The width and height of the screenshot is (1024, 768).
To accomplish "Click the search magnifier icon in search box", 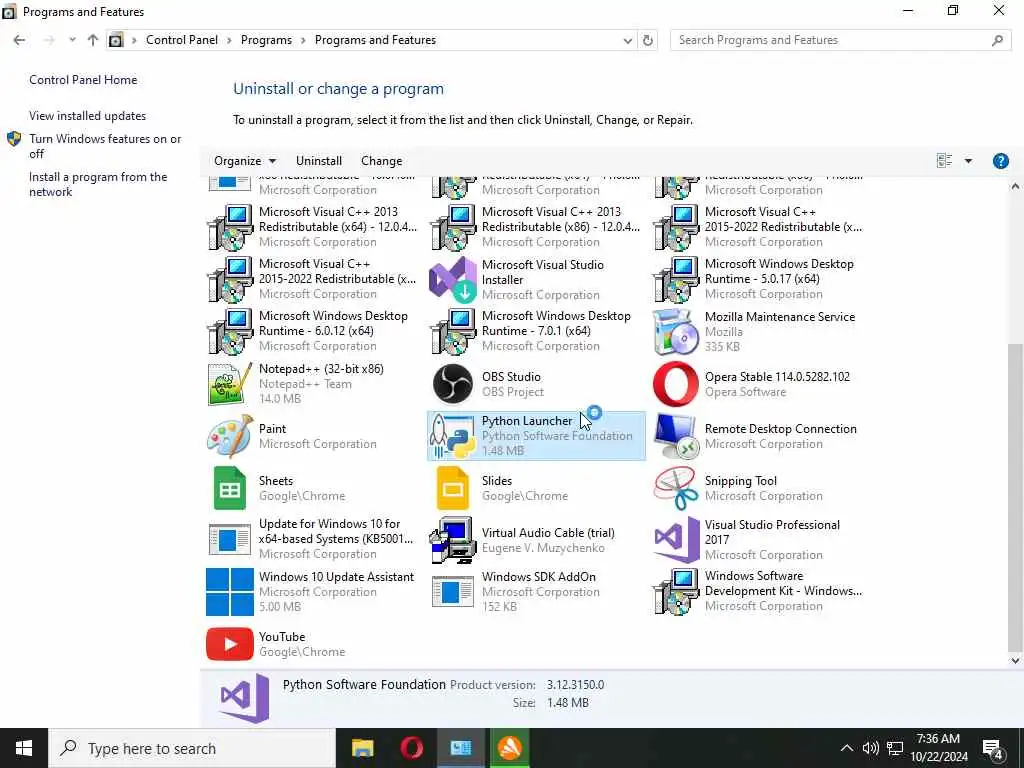I will coord(997,40).
